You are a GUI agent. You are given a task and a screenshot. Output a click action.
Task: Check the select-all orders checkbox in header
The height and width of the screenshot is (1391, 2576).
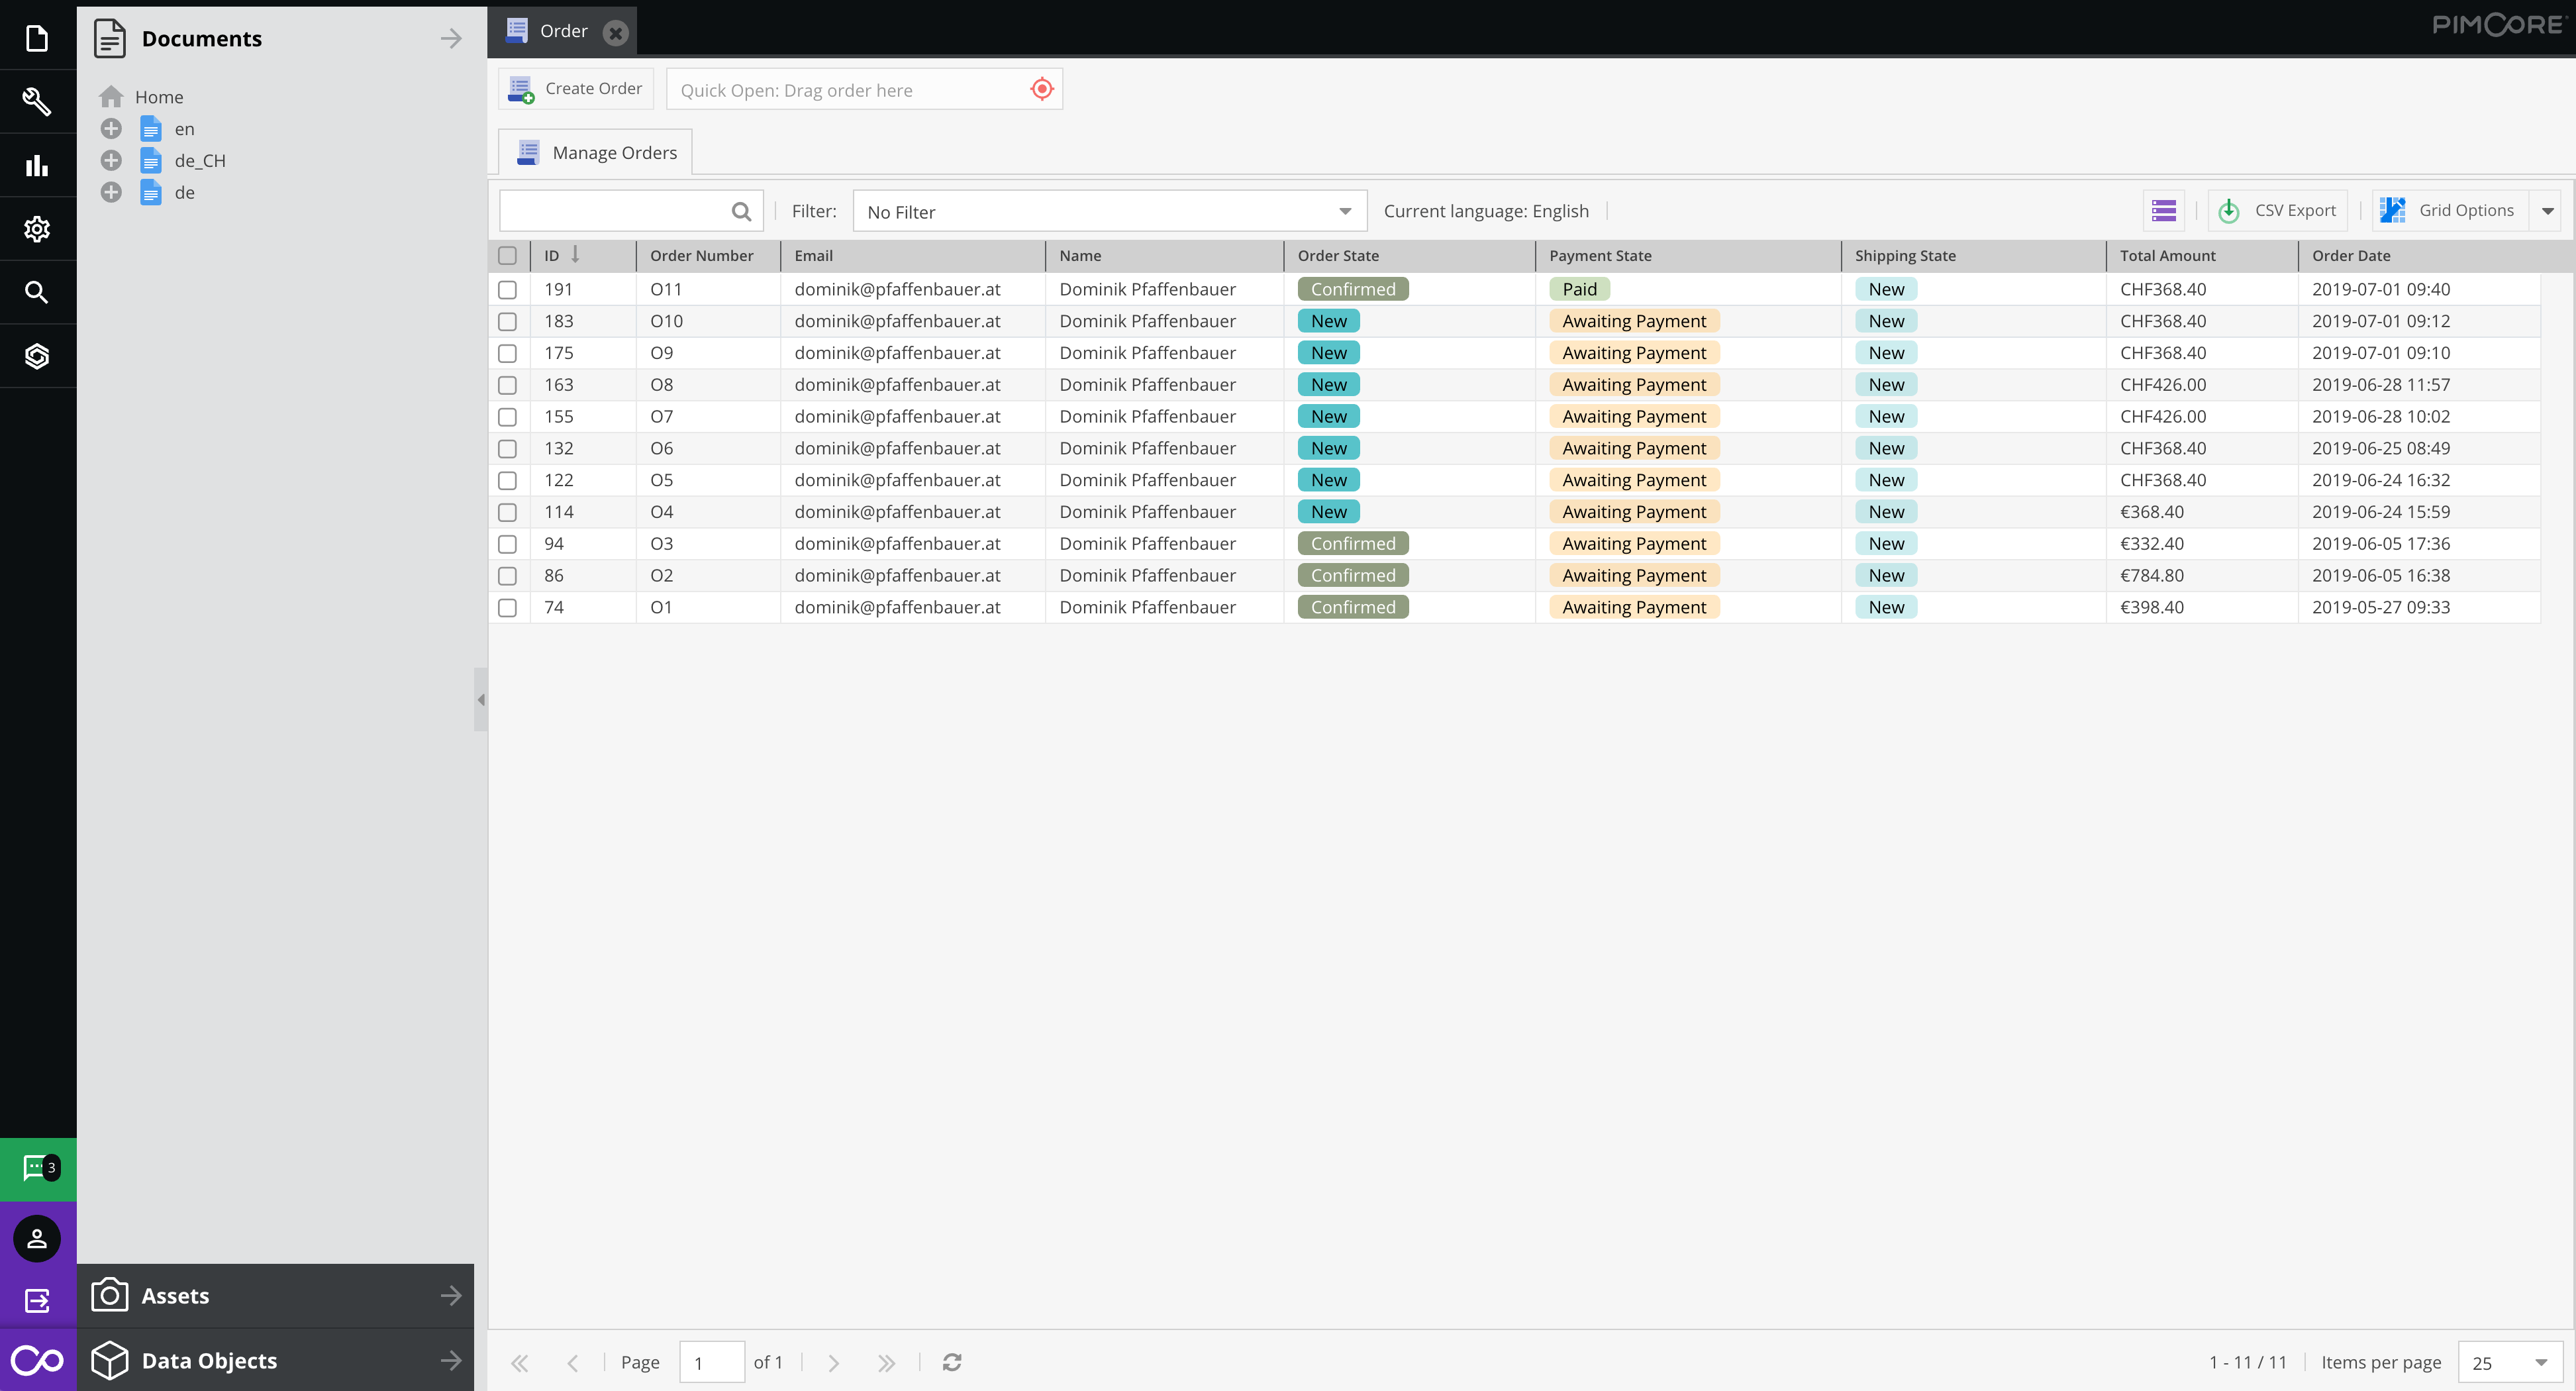tap(507, 256)
